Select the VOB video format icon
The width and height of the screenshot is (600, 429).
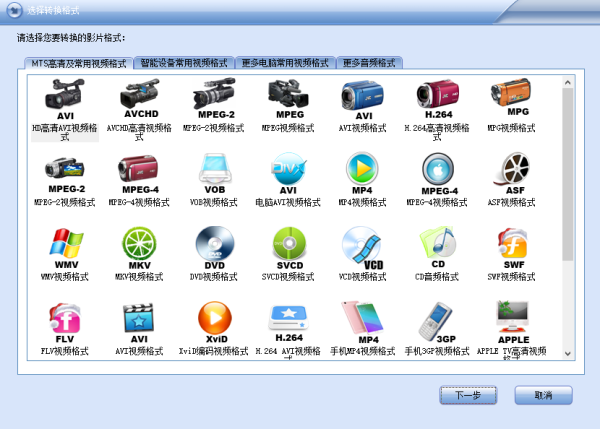(214, 170)
